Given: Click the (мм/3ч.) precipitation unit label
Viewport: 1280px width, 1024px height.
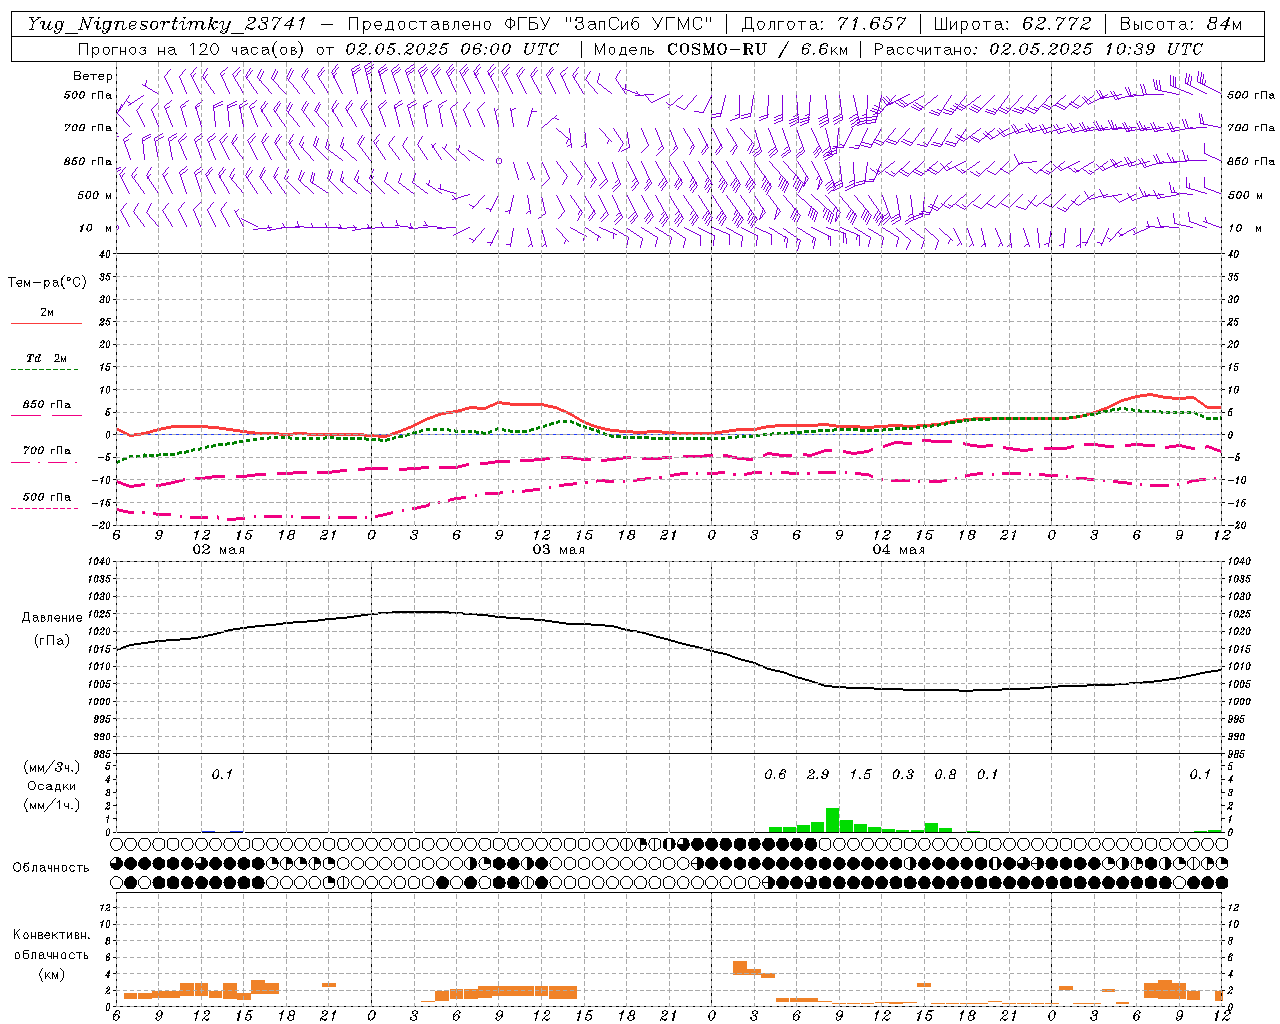Looking at the screenshot, I should click(x=51, y=767).
